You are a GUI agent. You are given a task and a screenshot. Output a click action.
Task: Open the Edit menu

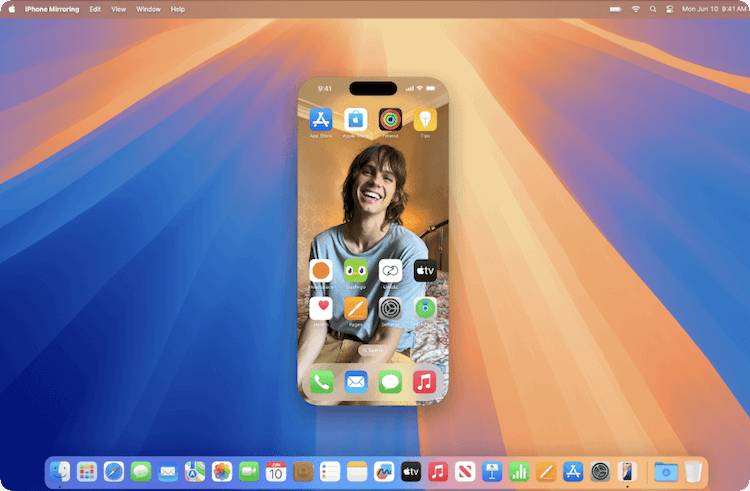tap(95, 9)
